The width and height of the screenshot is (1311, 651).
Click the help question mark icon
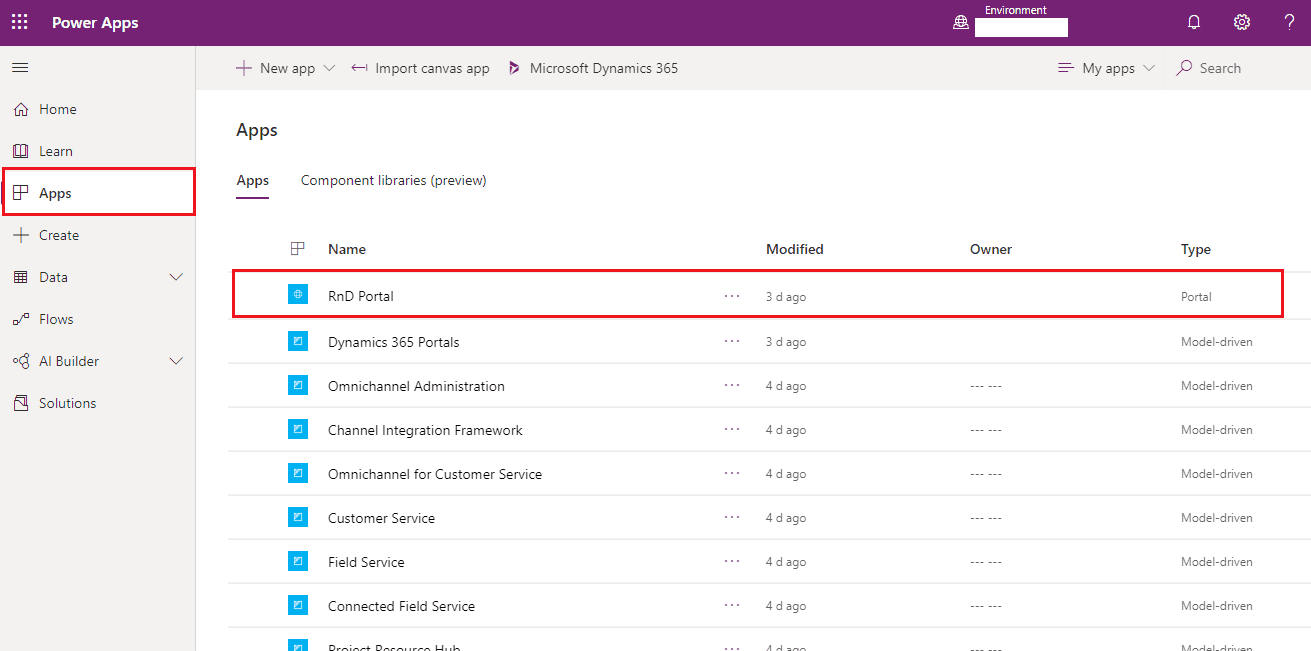coord(1289,21)
